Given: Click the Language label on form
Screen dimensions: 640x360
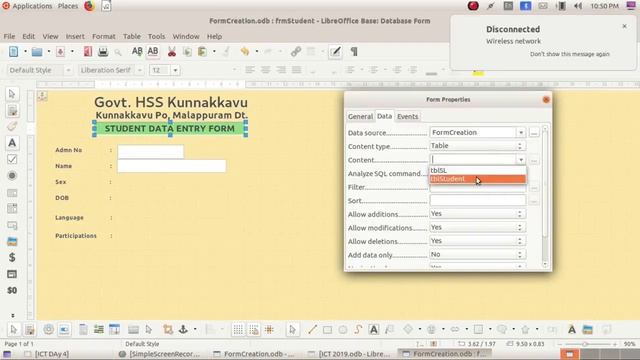Looking at the screenshot, I should 69,218.
